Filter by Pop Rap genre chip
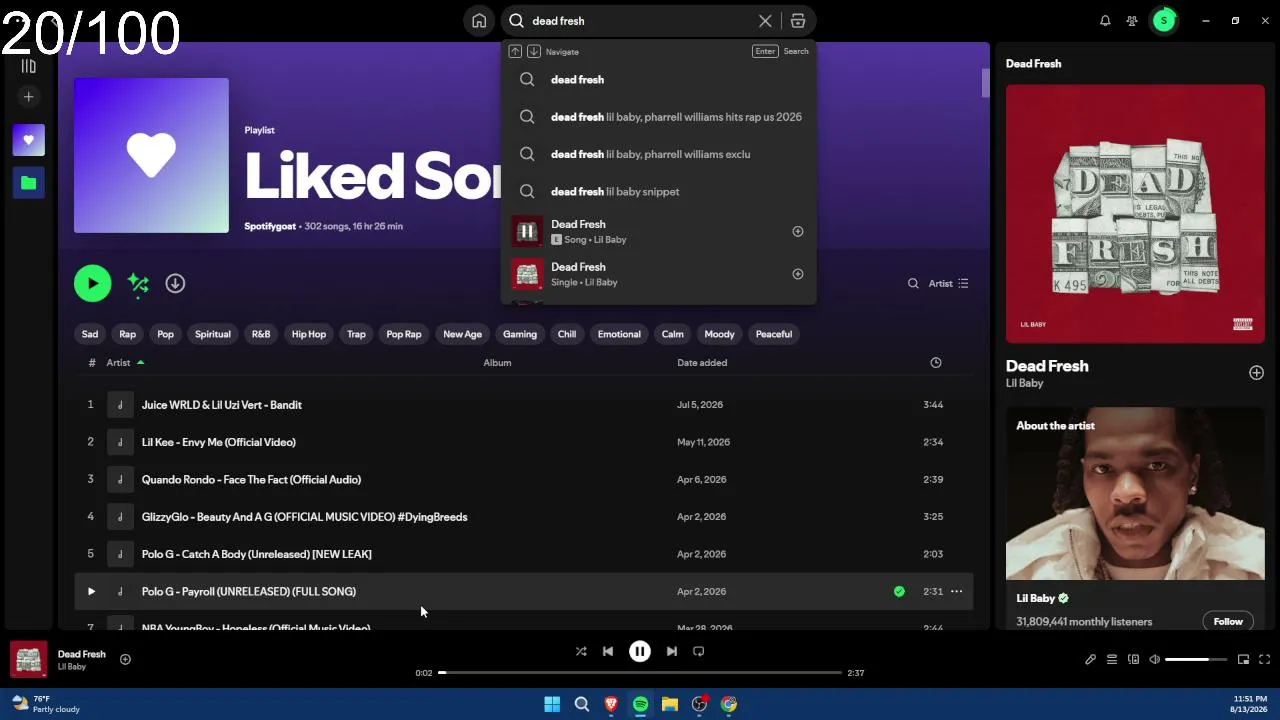 [404, 334]
